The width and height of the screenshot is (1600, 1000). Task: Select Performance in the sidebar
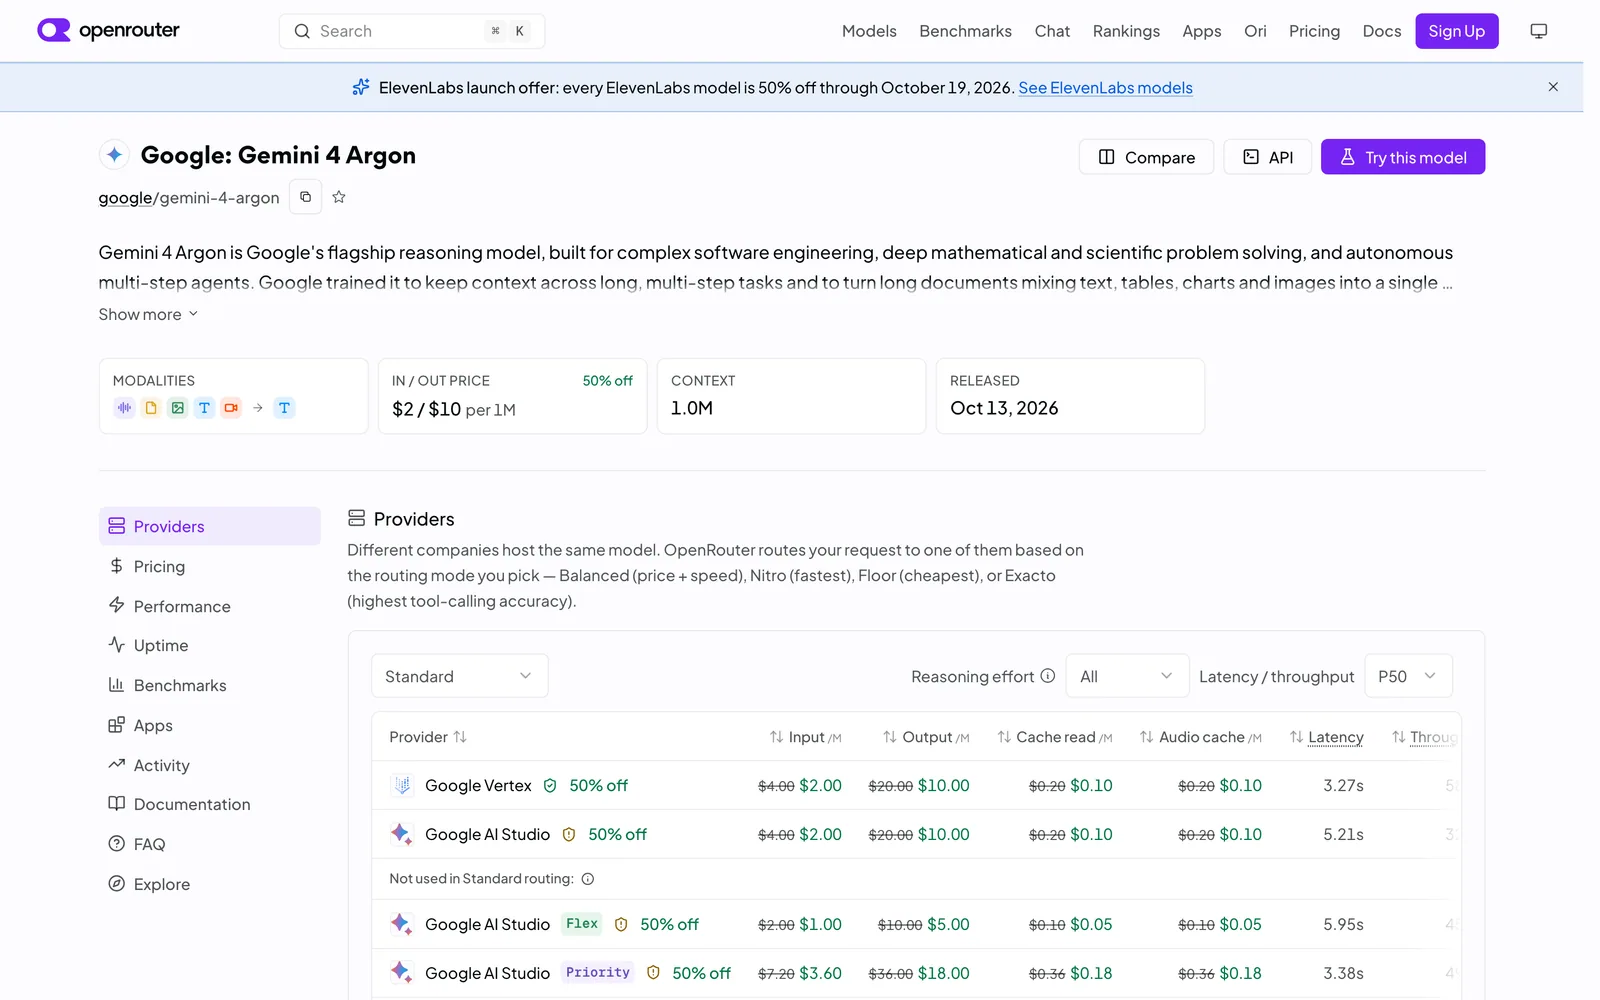209,606
